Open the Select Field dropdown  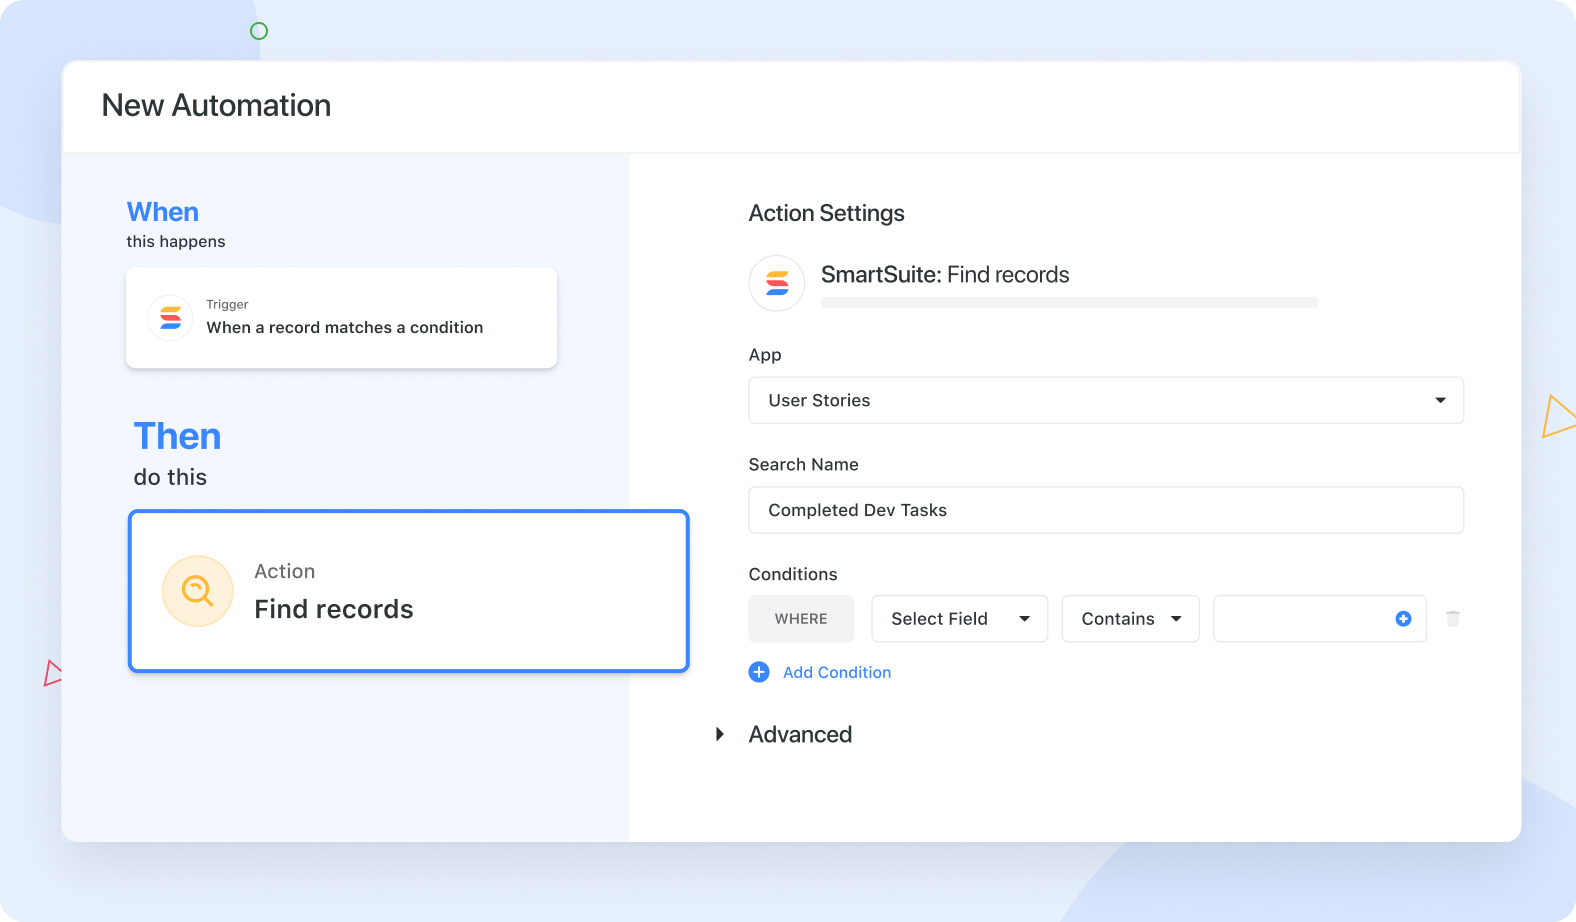(960, 619)
